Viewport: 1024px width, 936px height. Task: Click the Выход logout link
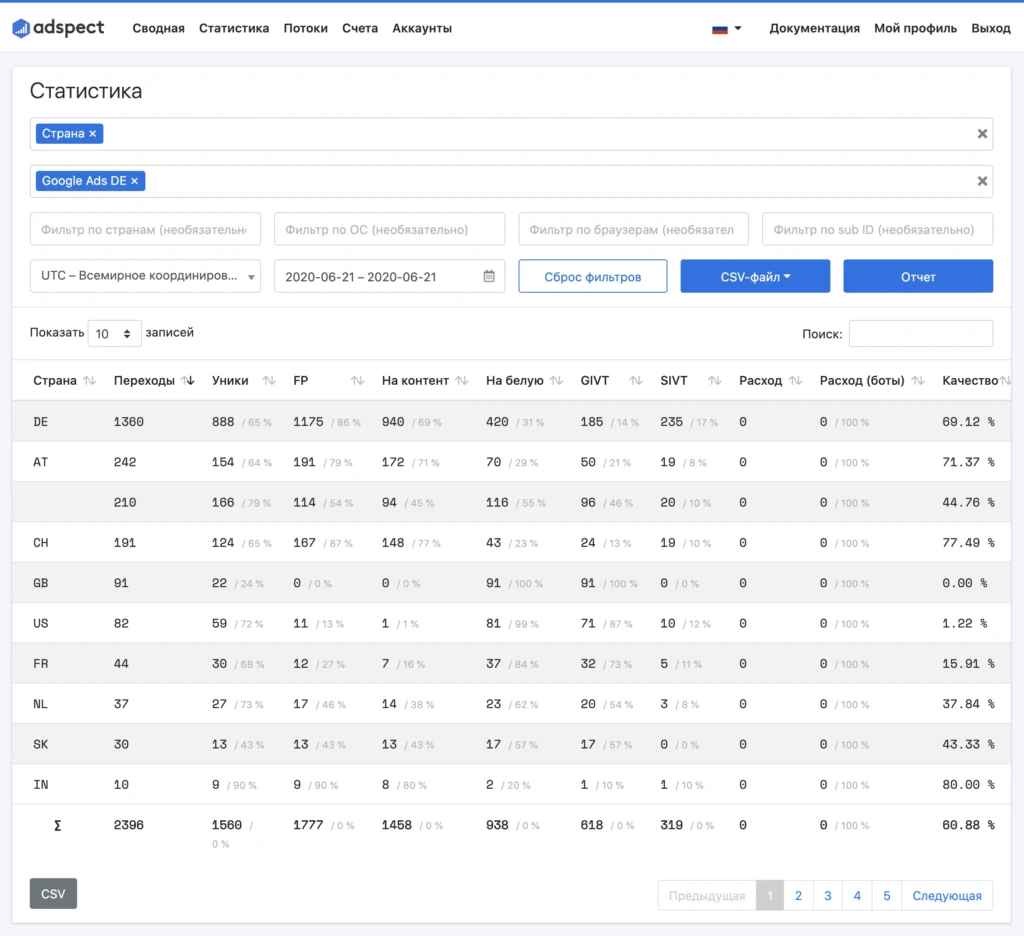(991, 28)
